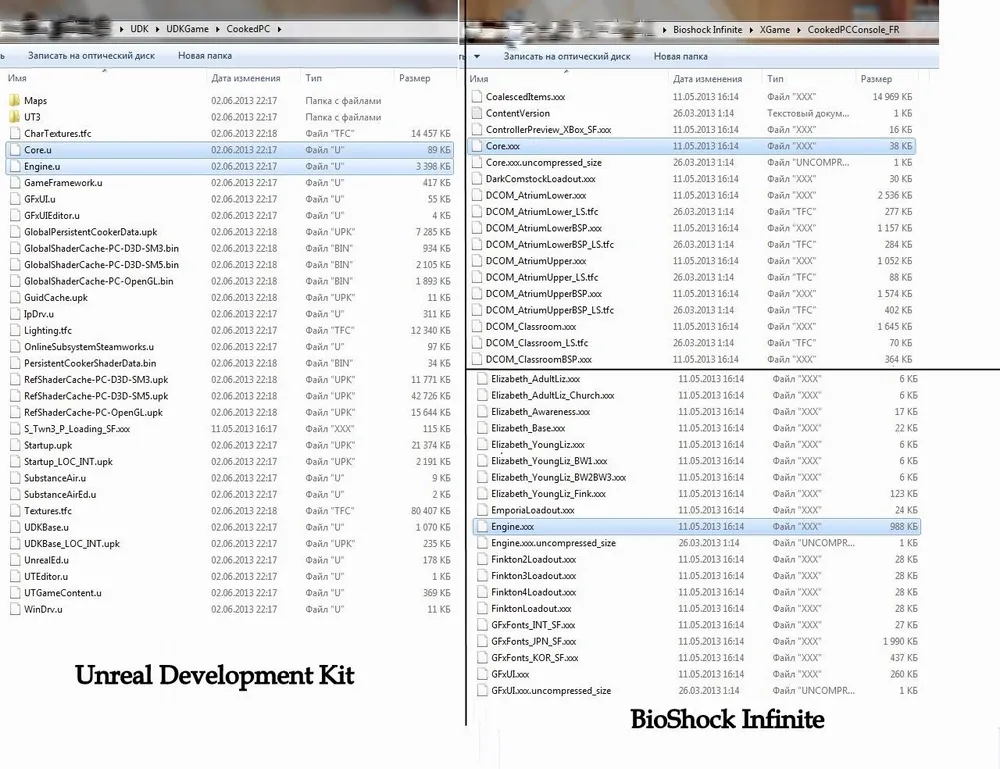Click the UT3 folder icon
Screen dimensions: 1000x769
point(14,117)
